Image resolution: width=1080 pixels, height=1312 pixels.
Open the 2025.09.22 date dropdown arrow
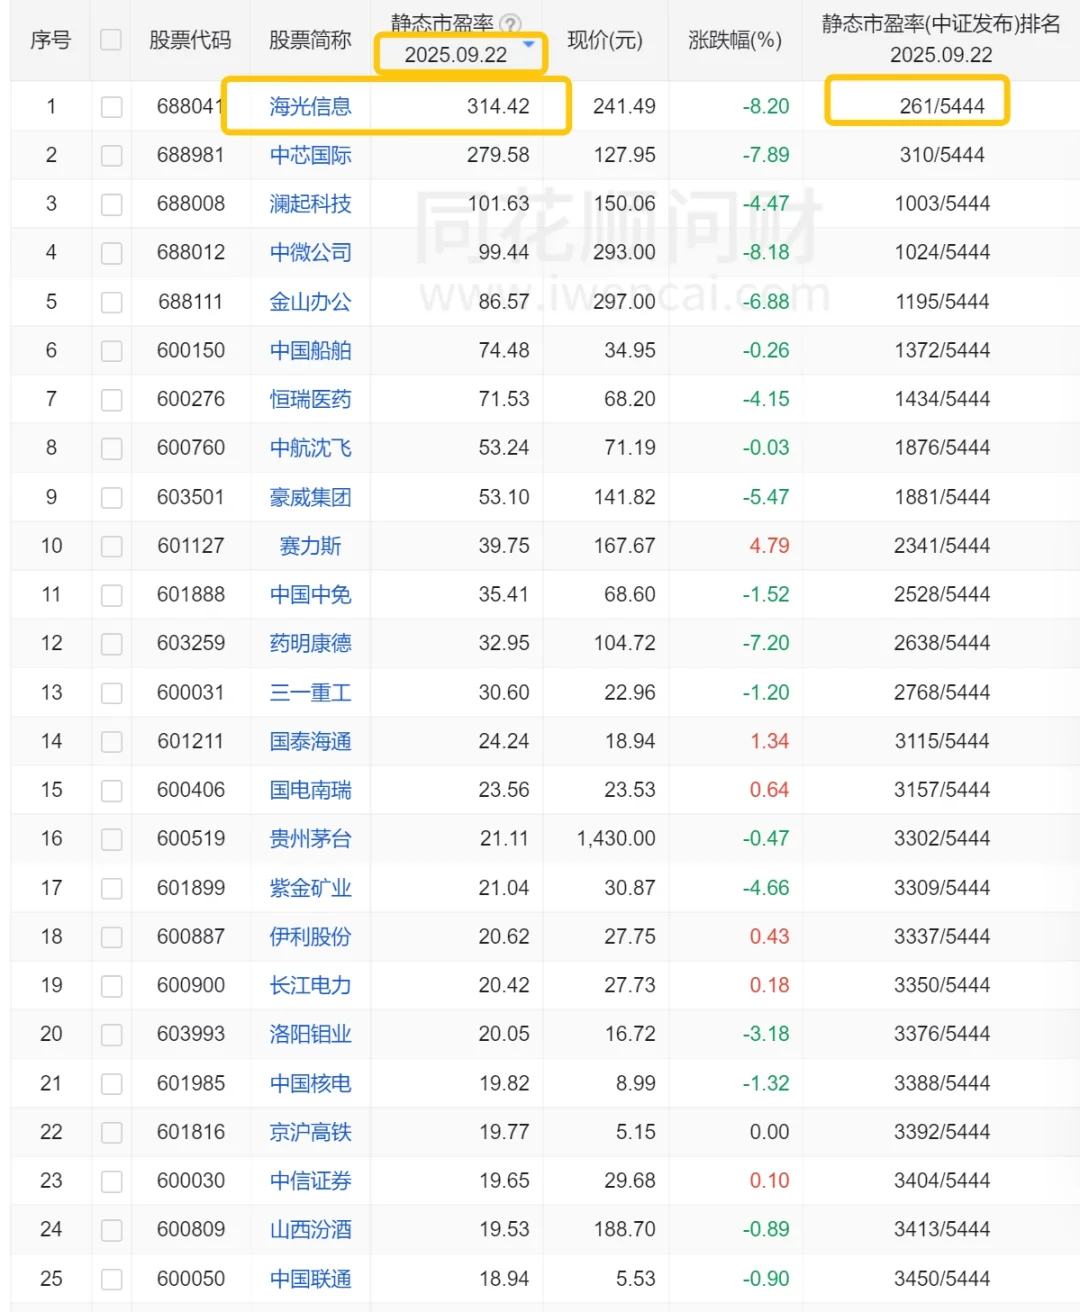point(529,44)
